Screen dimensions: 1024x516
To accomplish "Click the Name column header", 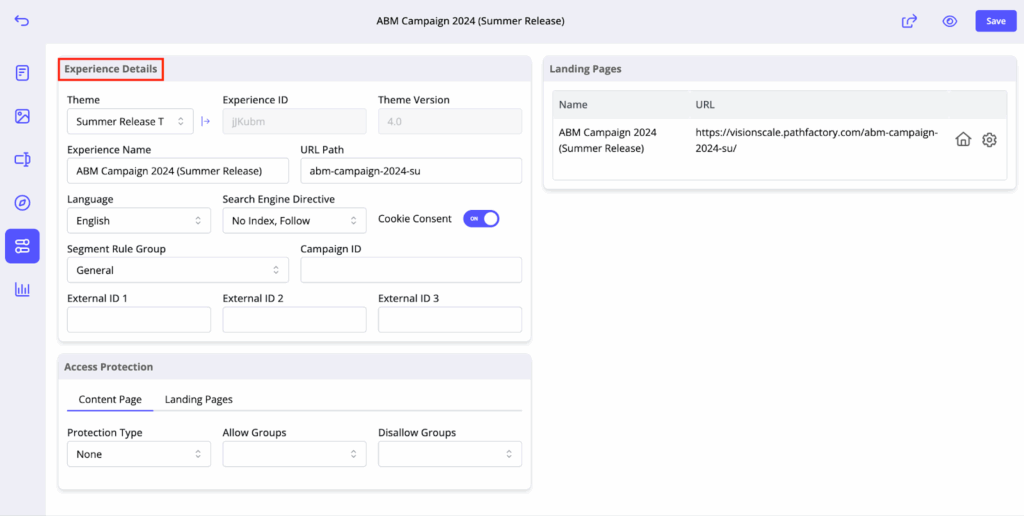I will tap(574, 105).
